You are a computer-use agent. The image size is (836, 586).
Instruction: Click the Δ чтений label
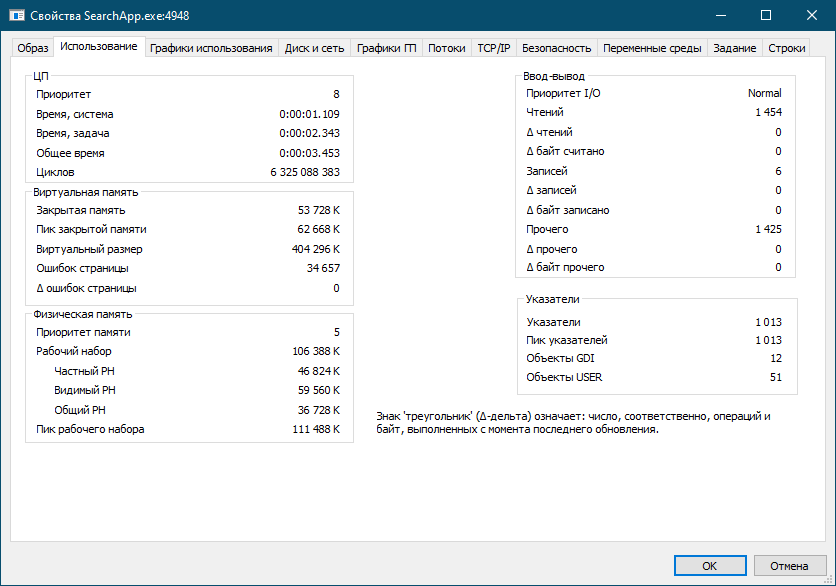point(549,132)
